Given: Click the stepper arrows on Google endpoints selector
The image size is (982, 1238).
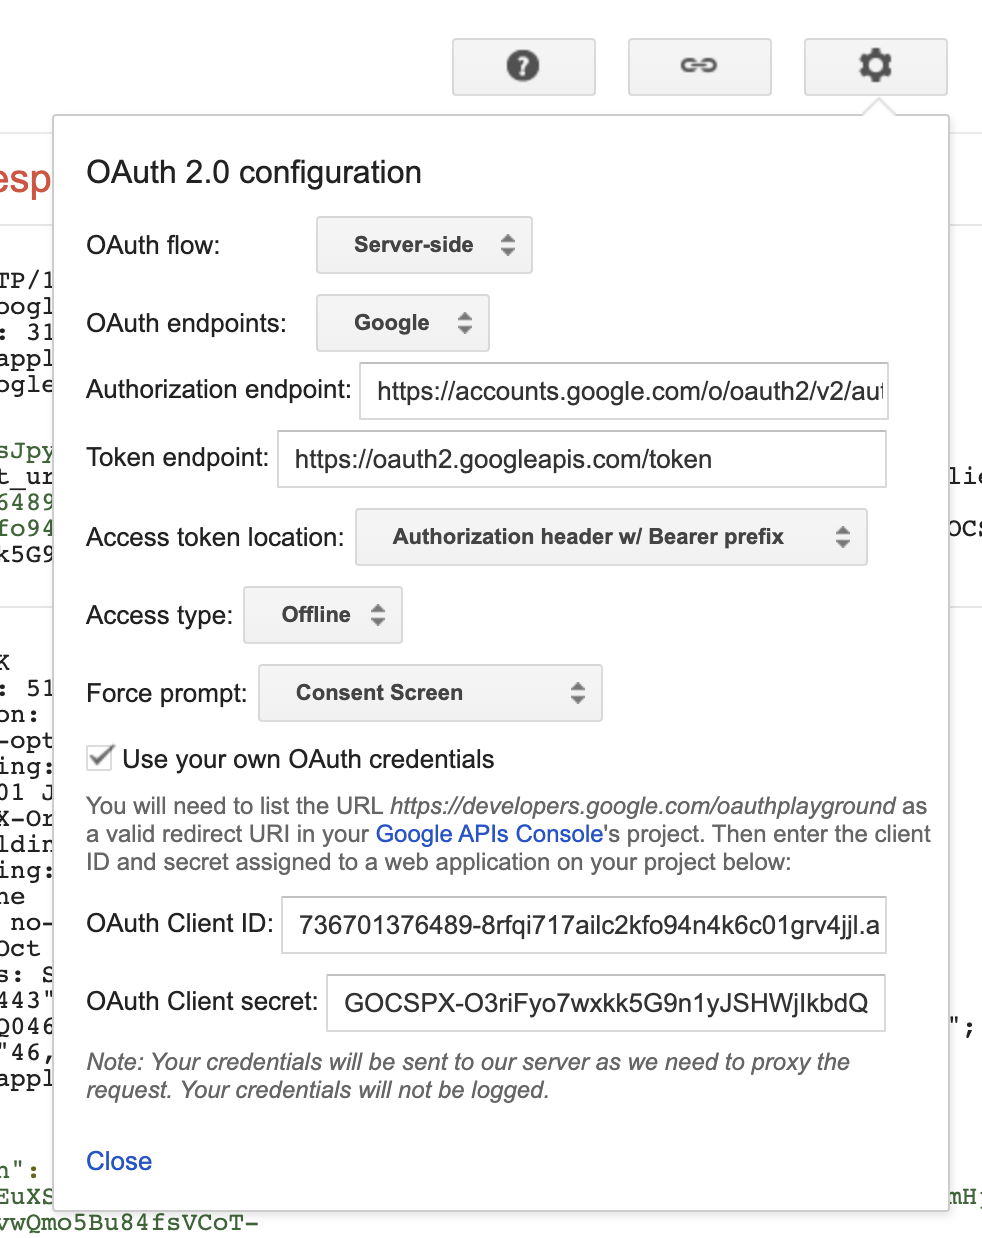Looking at the screenshot, I should [x=465, y=323].
